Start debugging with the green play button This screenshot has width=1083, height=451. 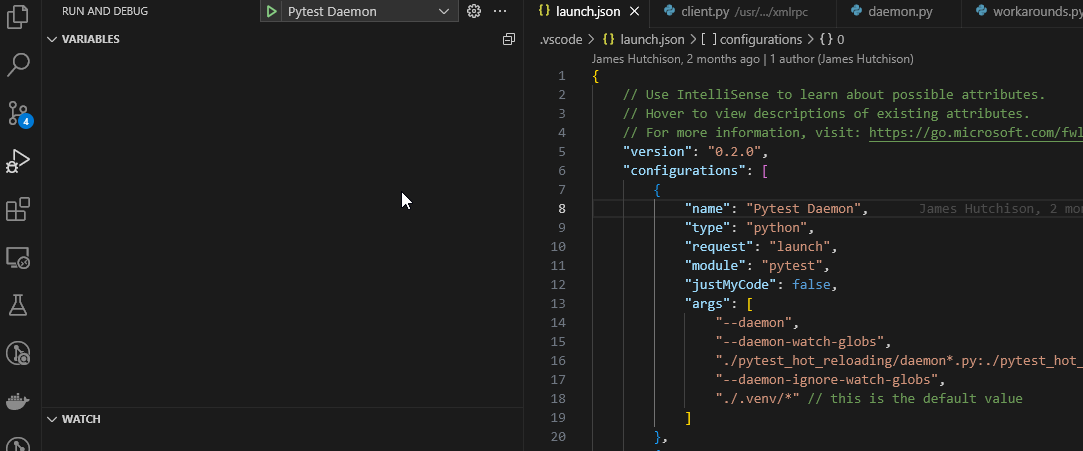(x=271, y=12)
